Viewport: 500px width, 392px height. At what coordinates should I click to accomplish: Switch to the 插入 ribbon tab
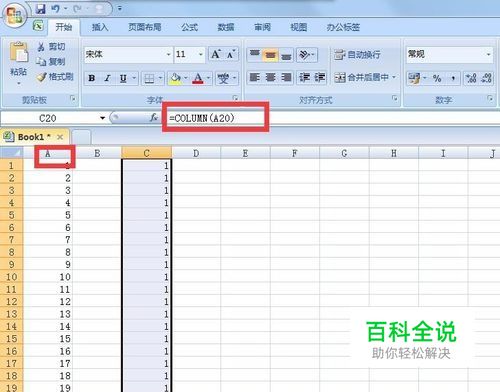[100, 27]
